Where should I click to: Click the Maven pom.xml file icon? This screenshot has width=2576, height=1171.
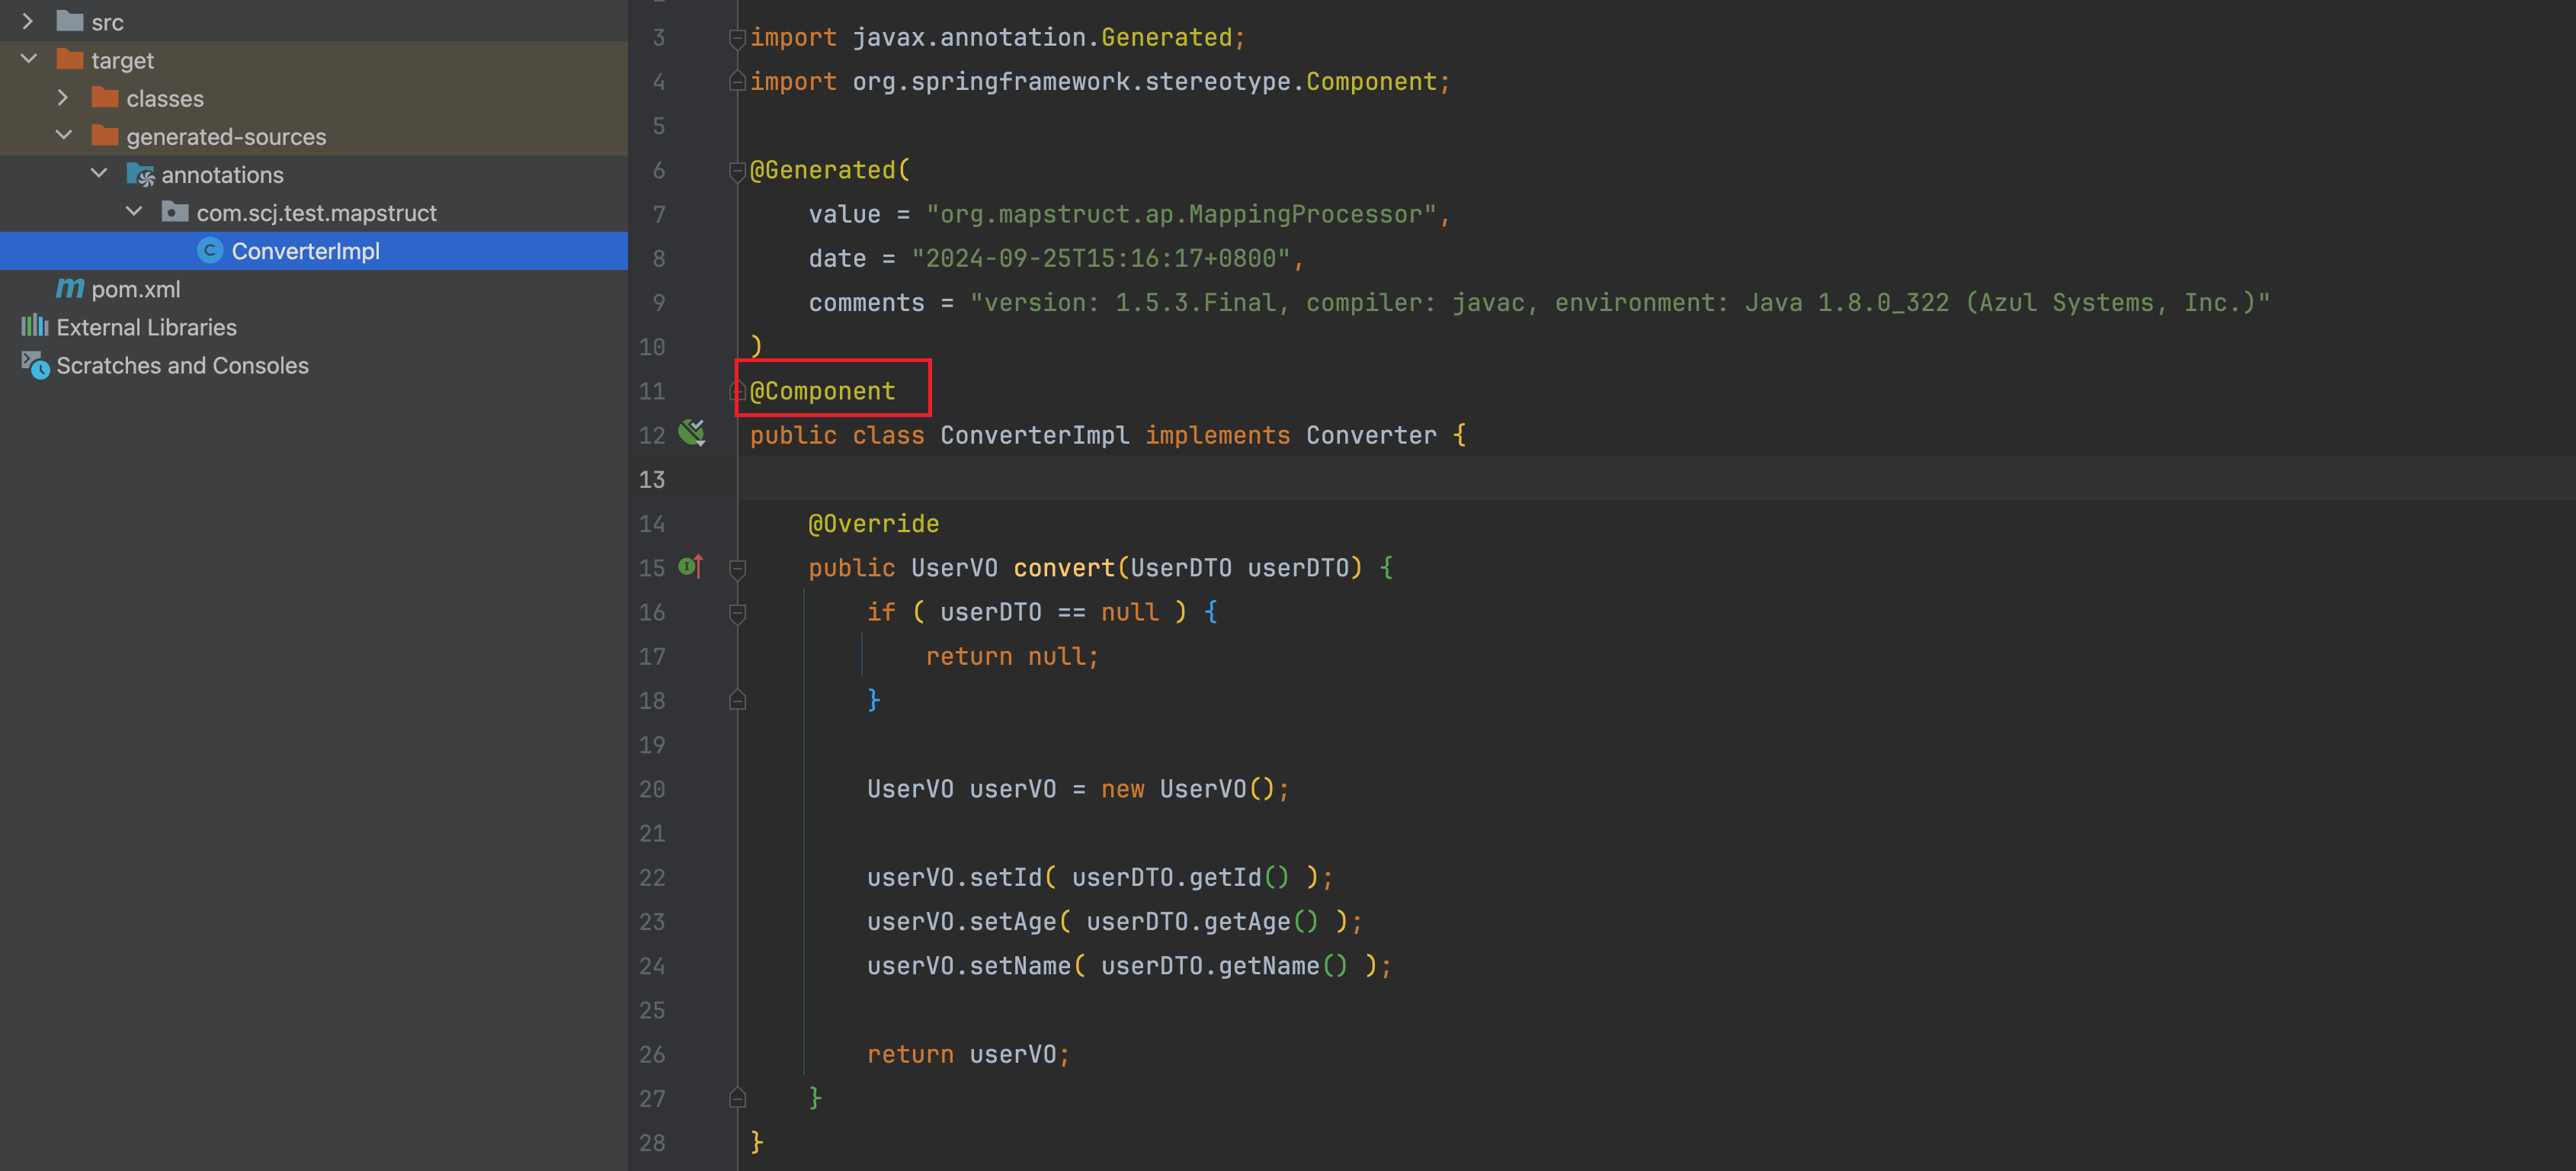pyautogui.click(x=69, y=289)
